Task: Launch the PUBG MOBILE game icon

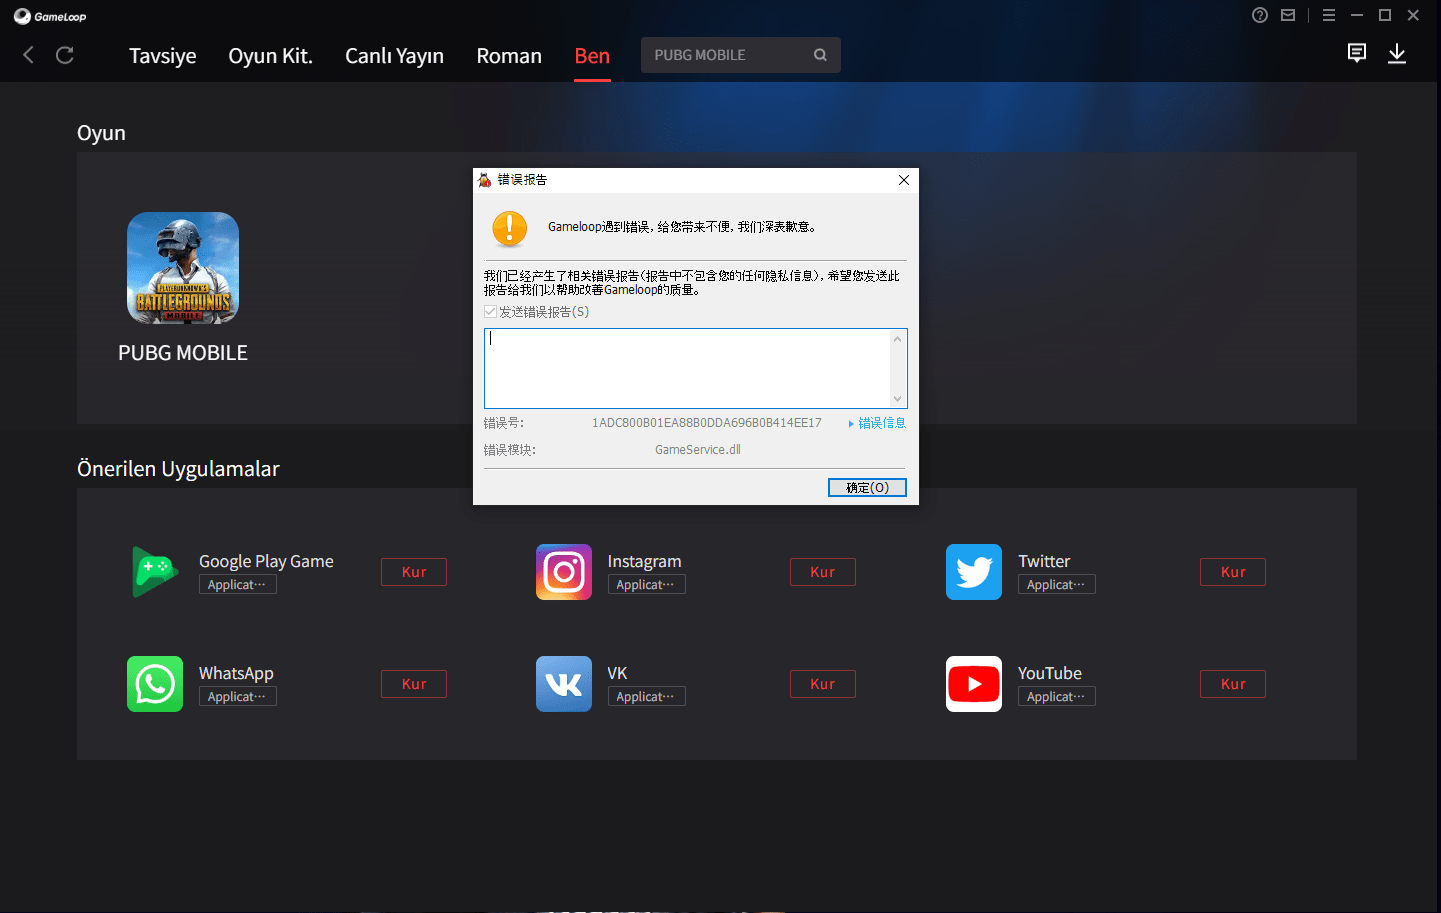Action: [x=183, y=267]
